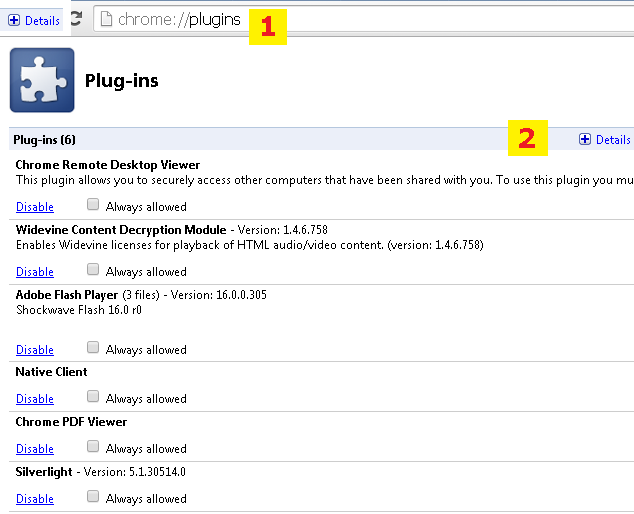Check Always allowed for Native Client
Image resolution: width=634 pixels, height=514 pixels.
pyautogui.click(x=93, y=396)
